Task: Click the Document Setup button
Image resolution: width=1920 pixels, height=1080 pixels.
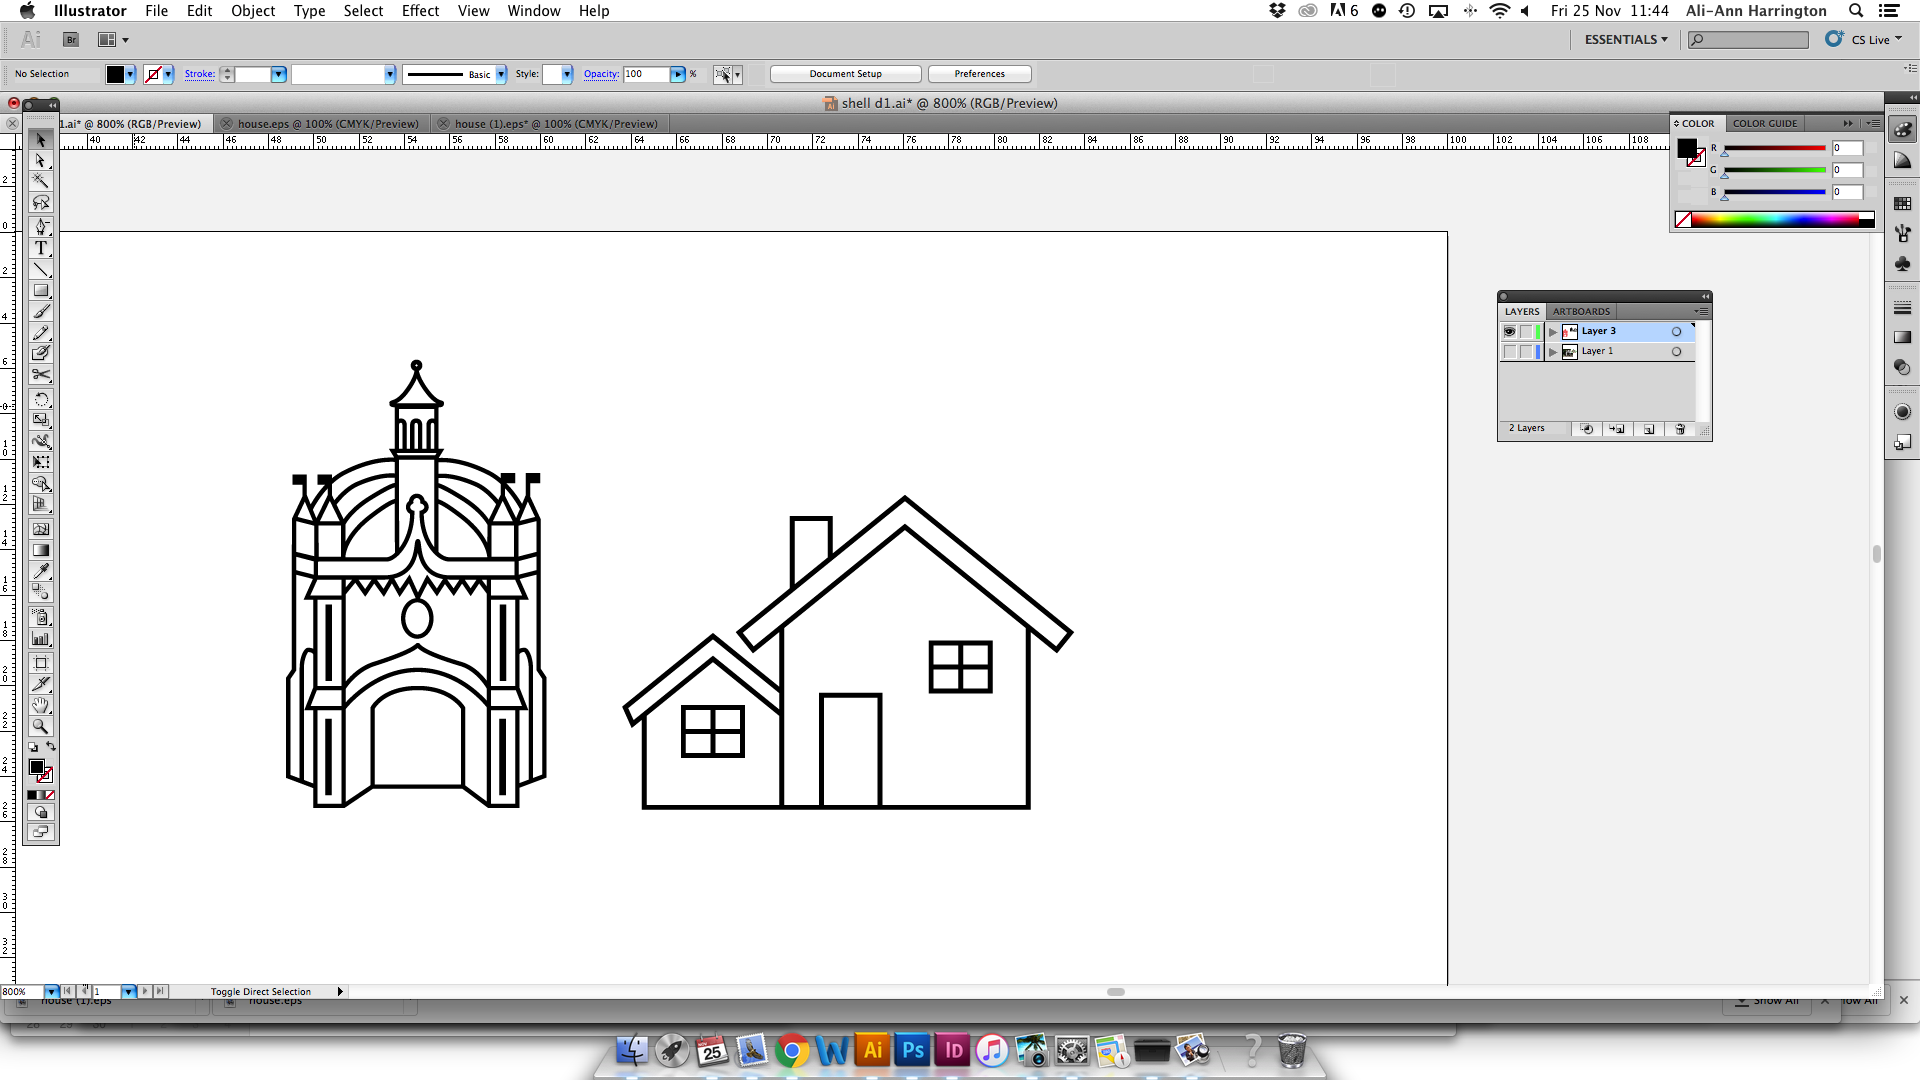Action: (x=845, y=74)
